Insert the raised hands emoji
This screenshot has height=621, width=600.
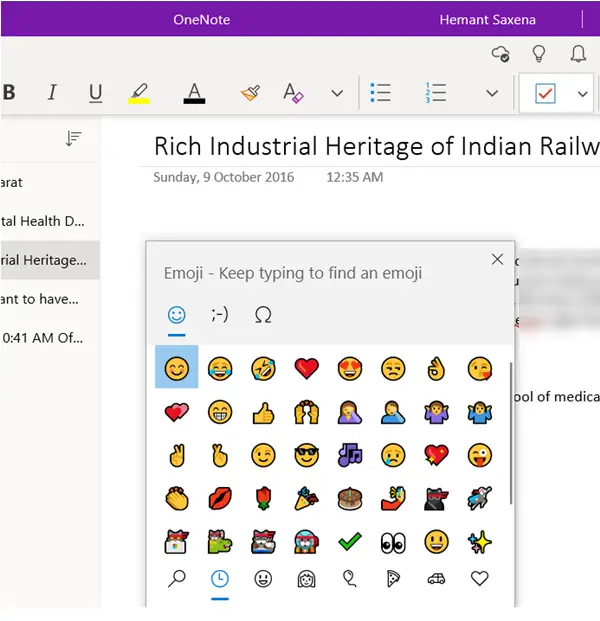pos(307,412)
